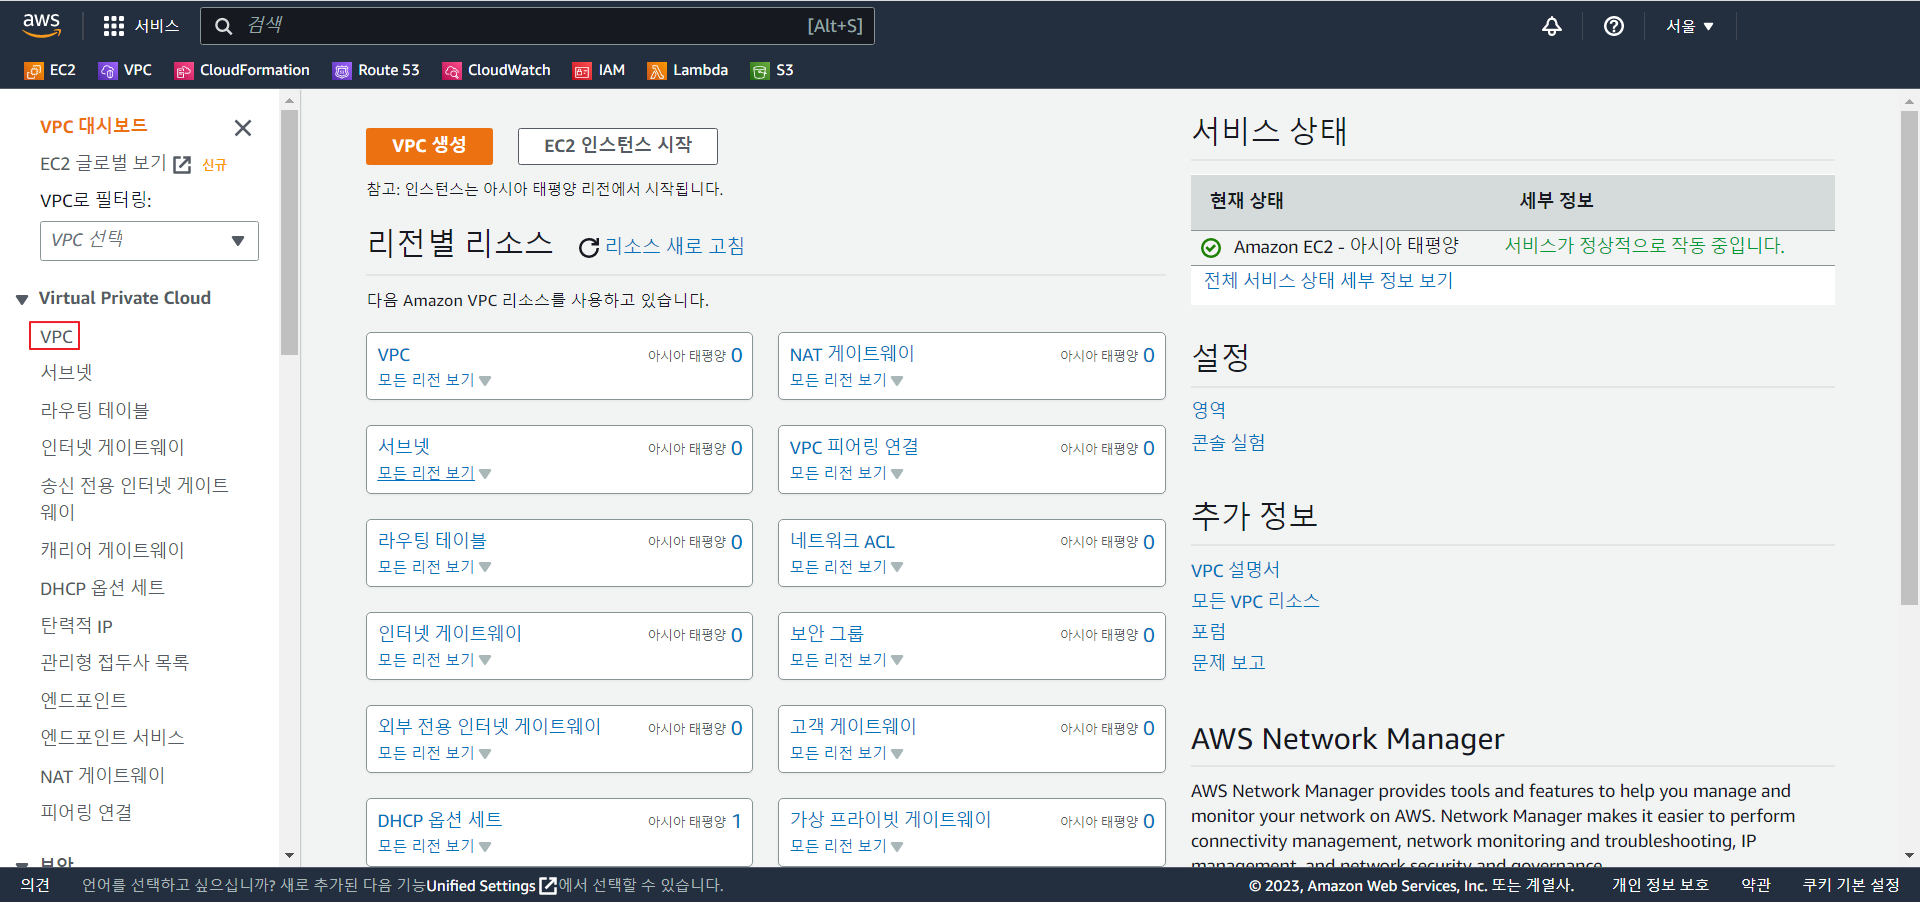The width and height of the screenshot is (1920, 902).
Task: Open CloudWatch shortcut in favorites bar
Action: pos(496,70)
